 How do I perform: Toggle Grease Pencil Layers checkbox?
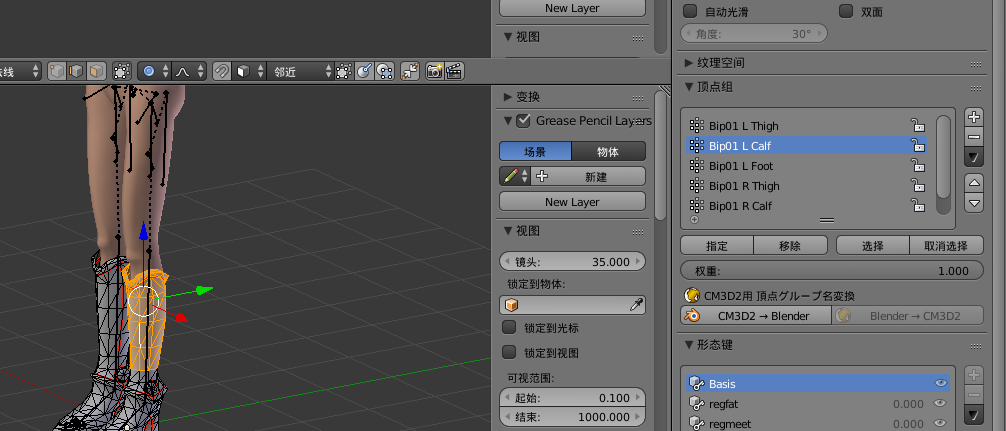coord(524,120)
